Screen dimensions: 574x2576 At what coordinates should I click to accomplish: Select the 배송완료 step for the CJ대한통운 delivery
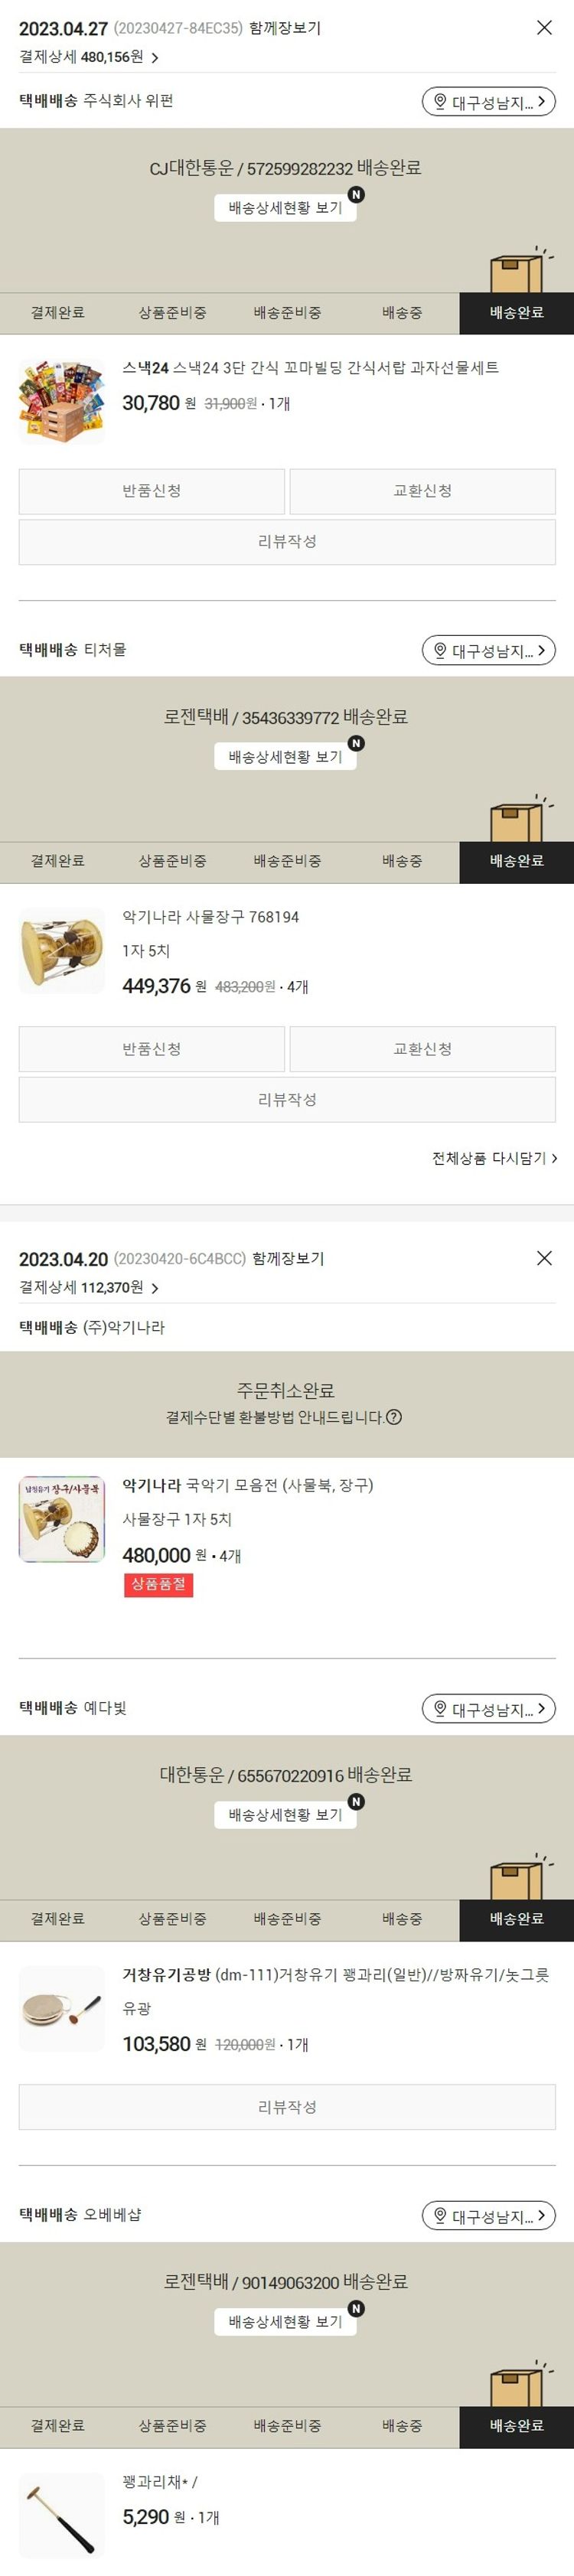point(517,313)
